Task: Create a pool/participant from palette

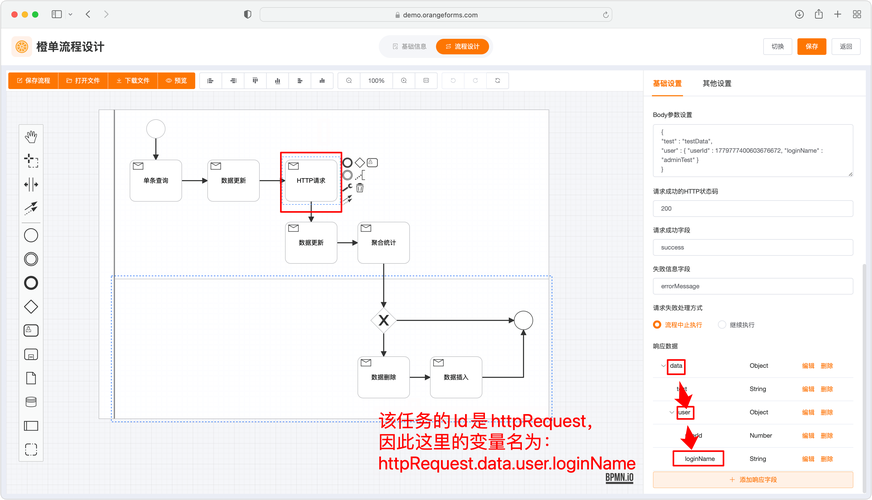Action: point(31,426)
